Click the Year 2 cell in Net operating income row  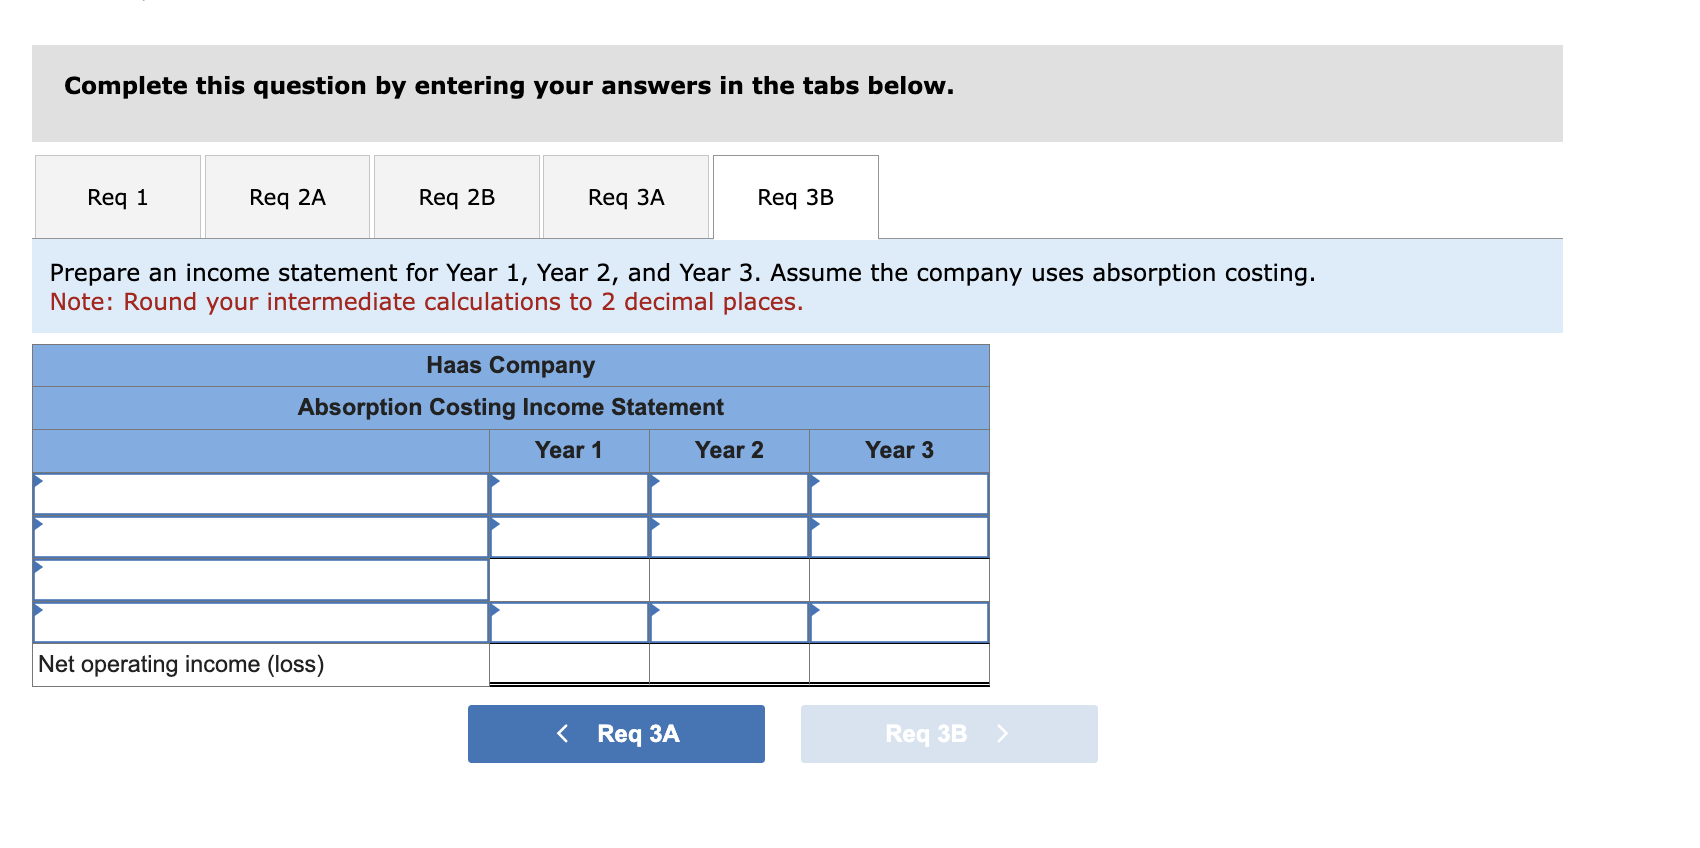(728, 663)
